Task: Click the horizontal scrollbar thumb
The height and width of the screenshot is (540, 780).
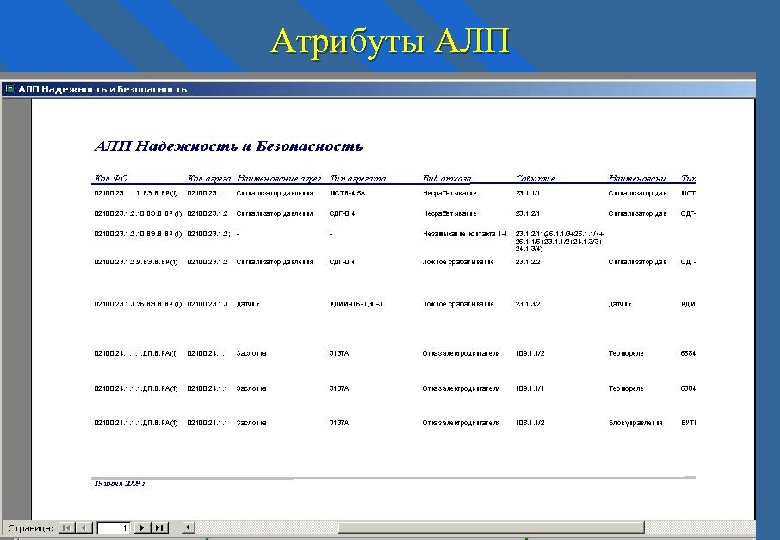Action: pyautogui.click(x=491, y=528)
